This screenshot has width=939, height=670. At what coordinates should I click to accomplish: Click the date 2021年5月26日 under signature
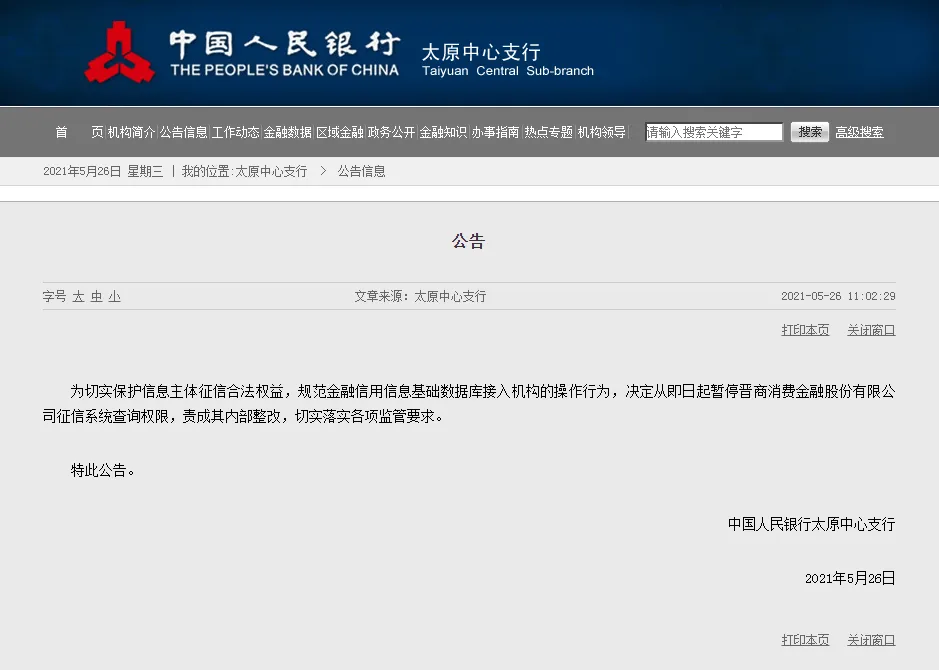point(850,578)
